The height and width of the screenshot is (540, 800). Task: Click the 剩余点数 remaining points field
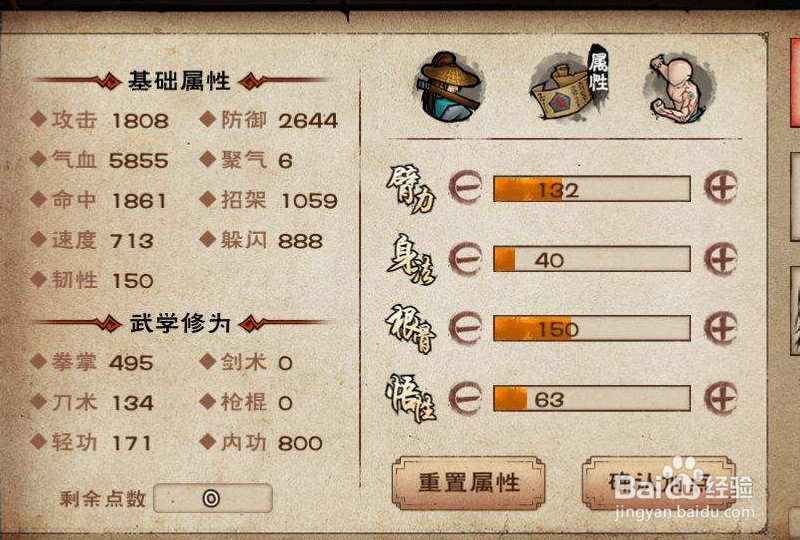[x=212, y=498]
